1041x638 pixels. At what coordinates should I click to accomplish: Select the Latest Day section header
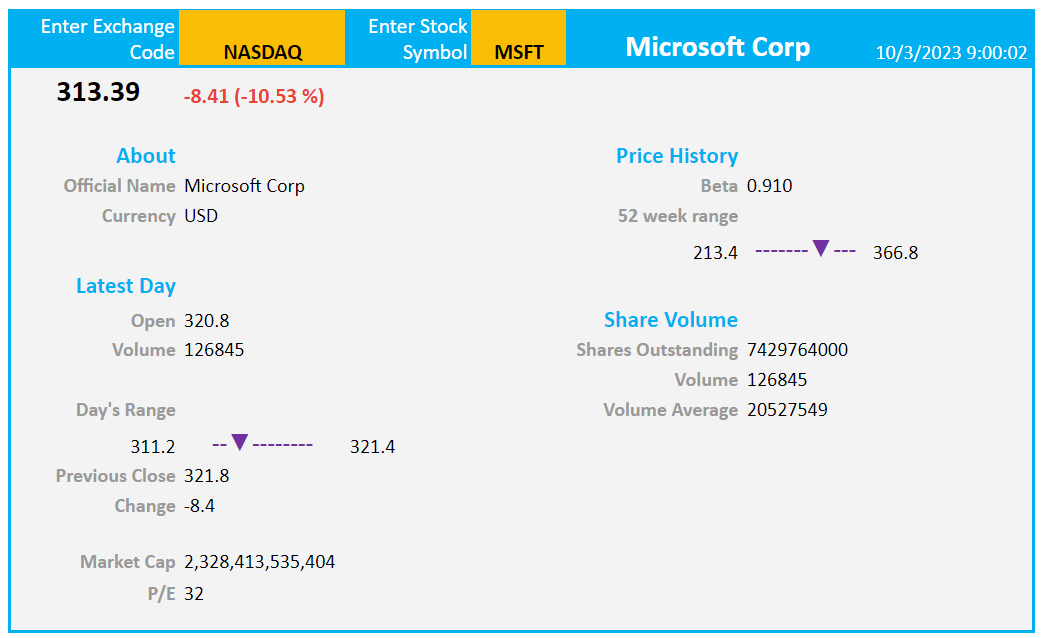[125, 286]
